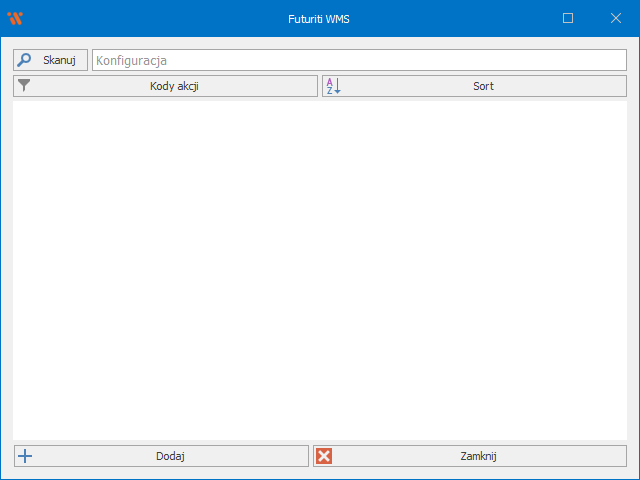Image resolution: width=640 pixels, height=480 pixels.
Task: Click the window title text Futuriti WMS
Action: (x=319, y=18)
